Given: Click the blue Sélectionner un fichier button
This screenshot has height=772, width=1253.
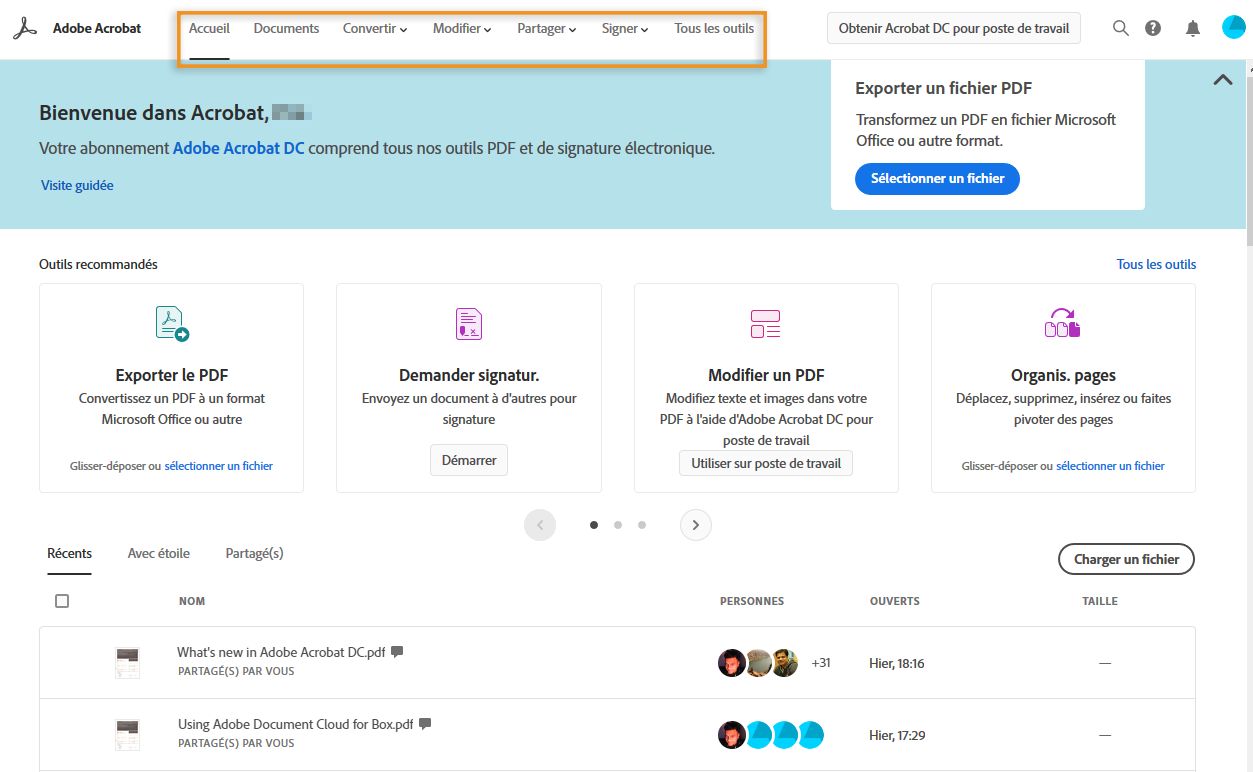Looking at the screenshot, I should pos(937,179).
